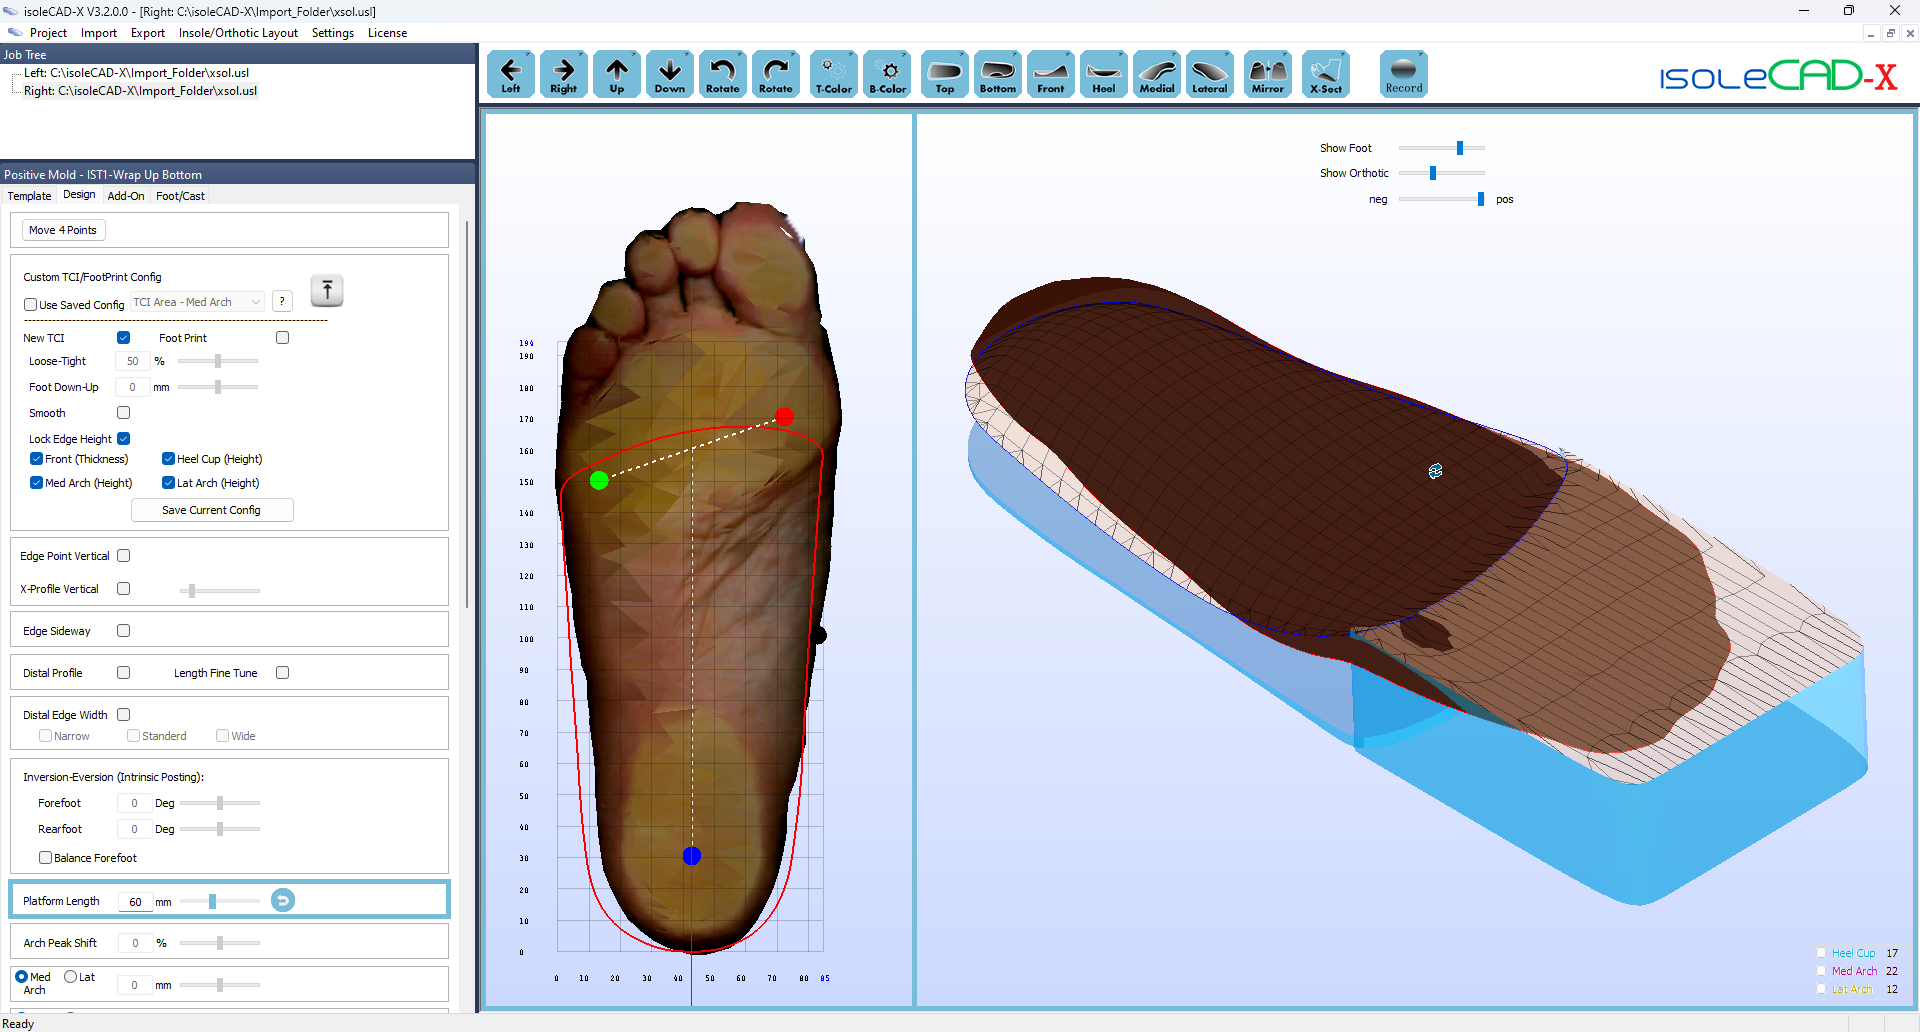Click the Mirror tool icon
1920x1032 pixels.
1267,73
